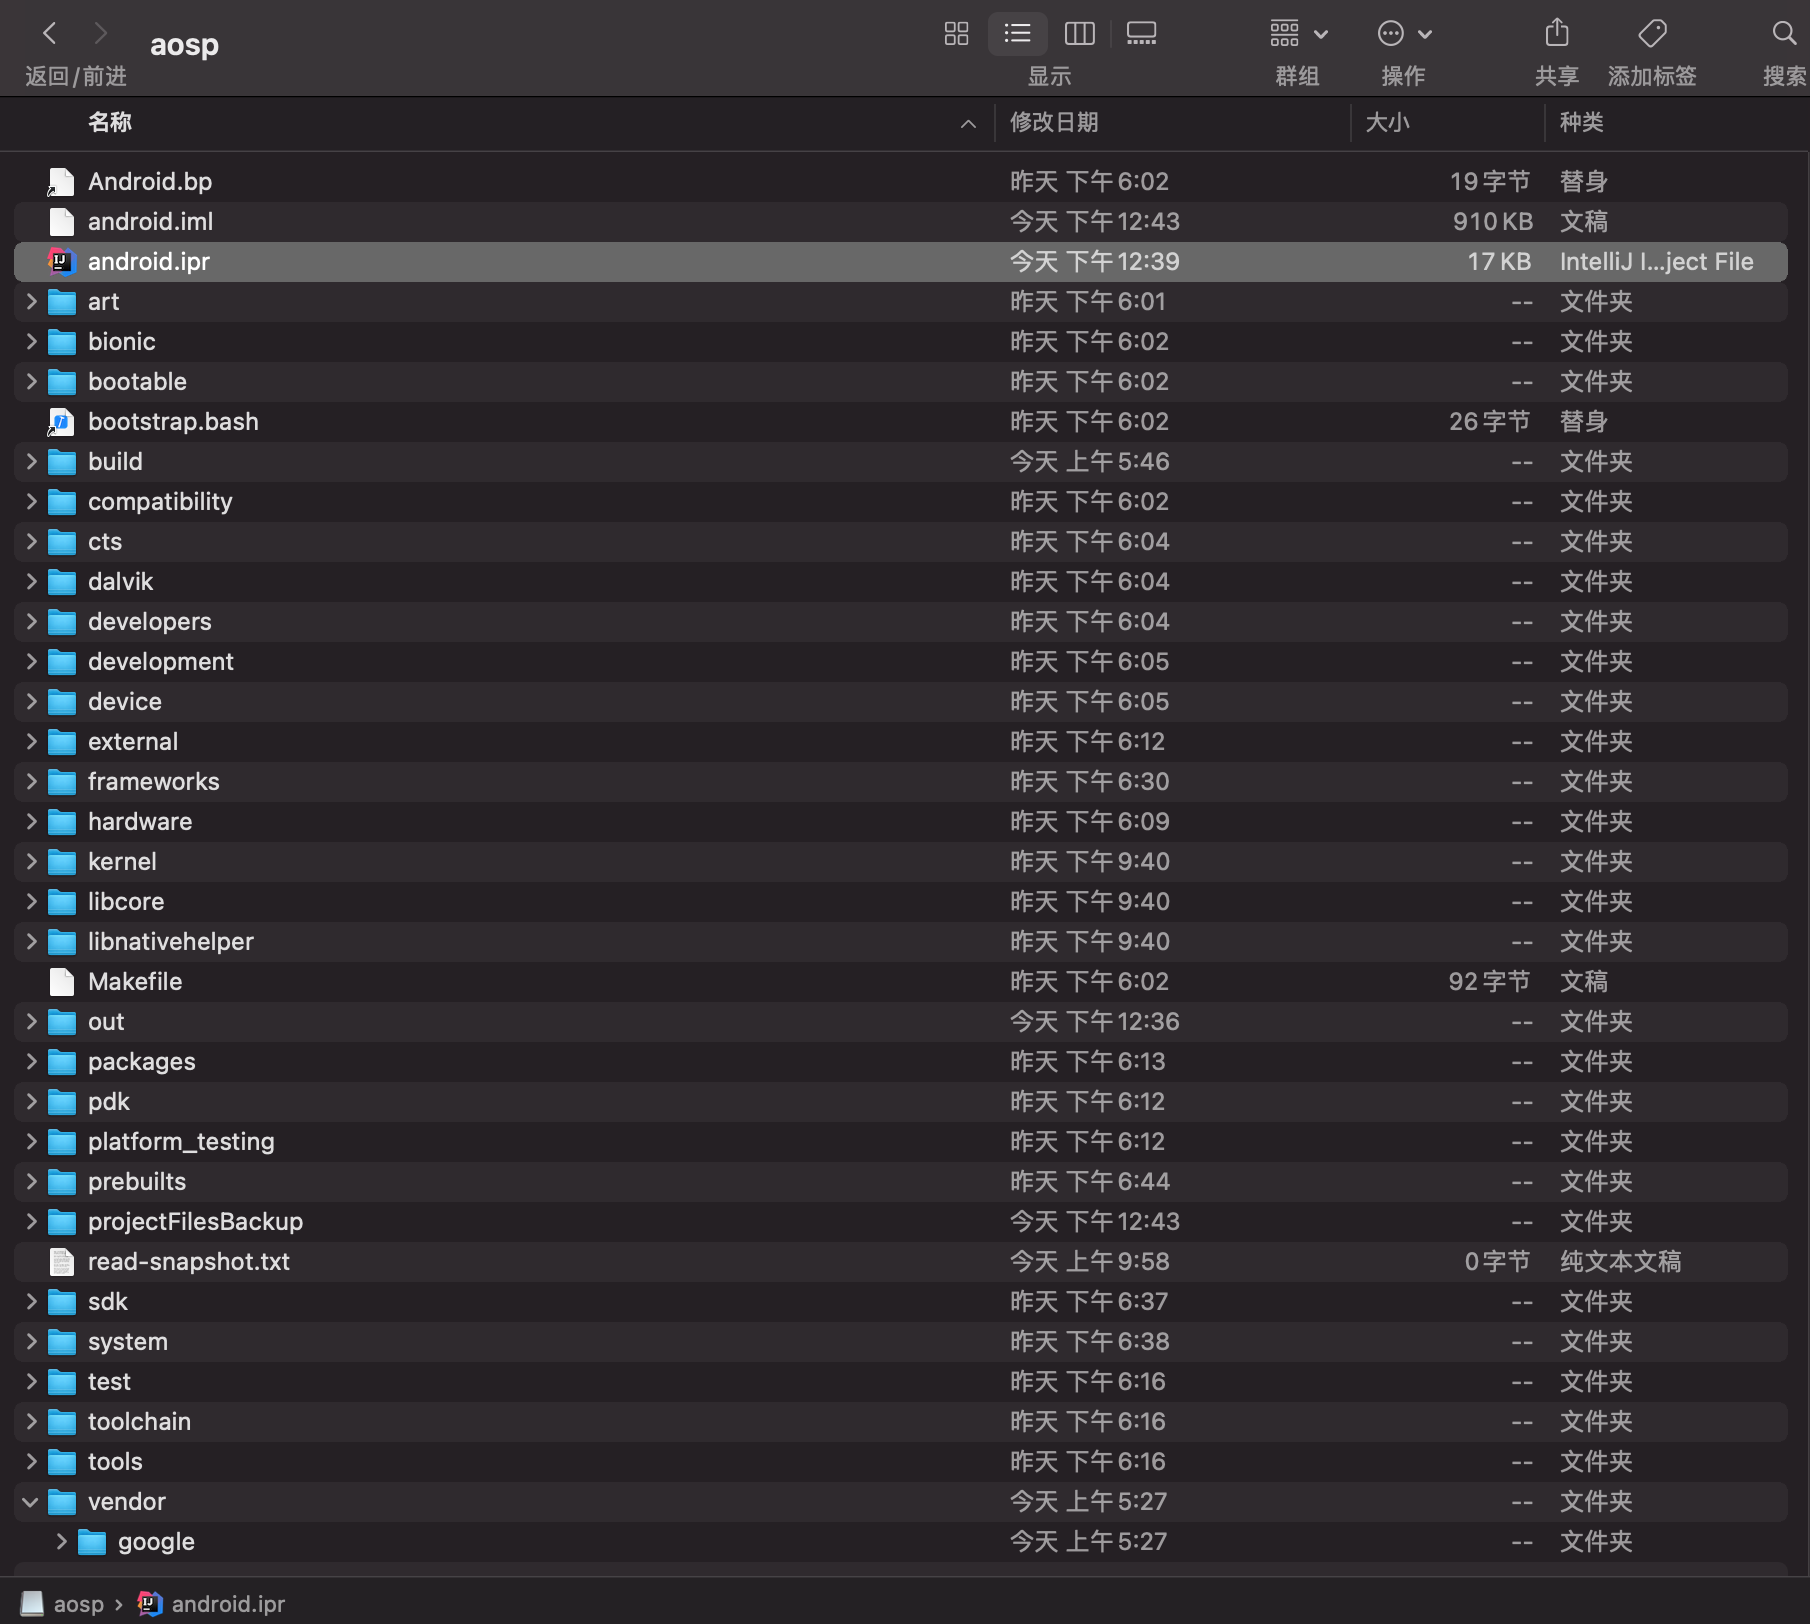The image size is (1810, 1624).
Task: Expand the build folder
Action: click(x=31, y=461)
